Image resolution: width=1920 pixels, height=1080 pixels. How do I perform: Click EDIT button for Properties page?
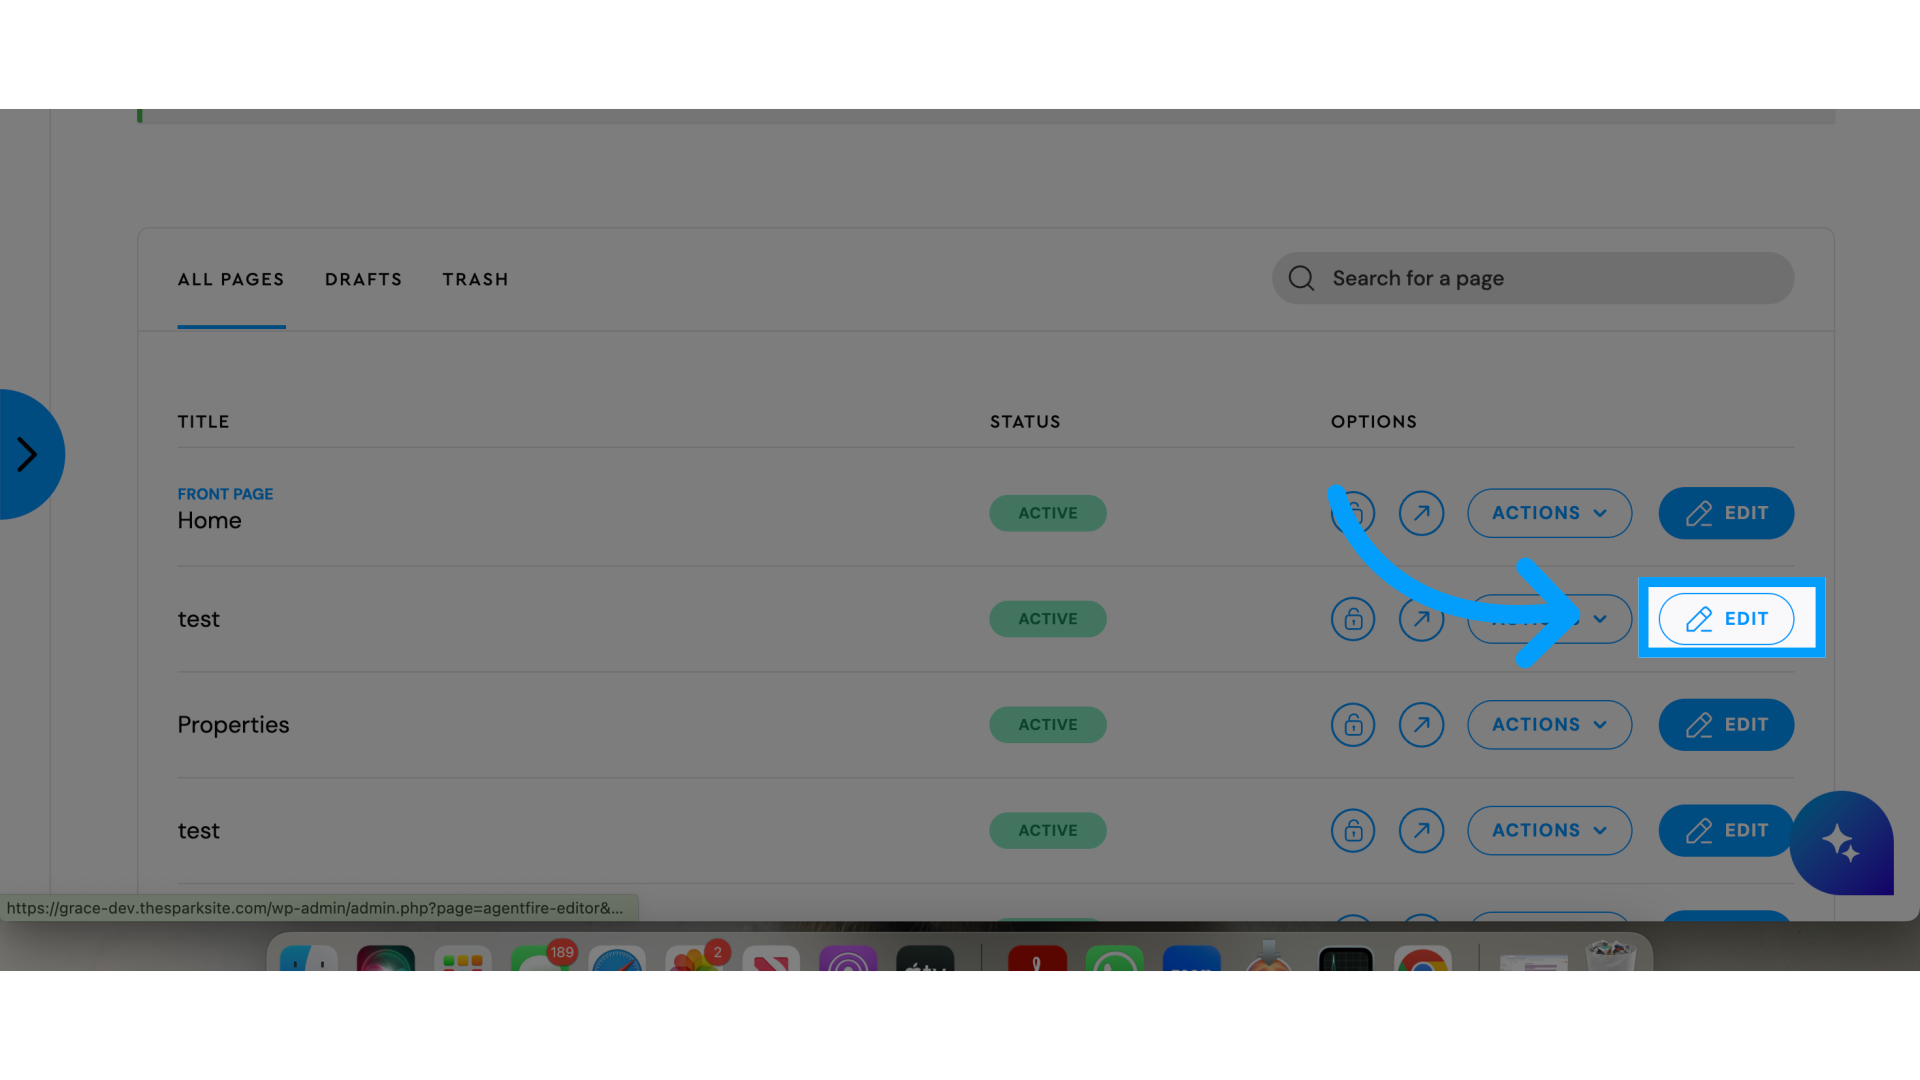pos(1726,724)
